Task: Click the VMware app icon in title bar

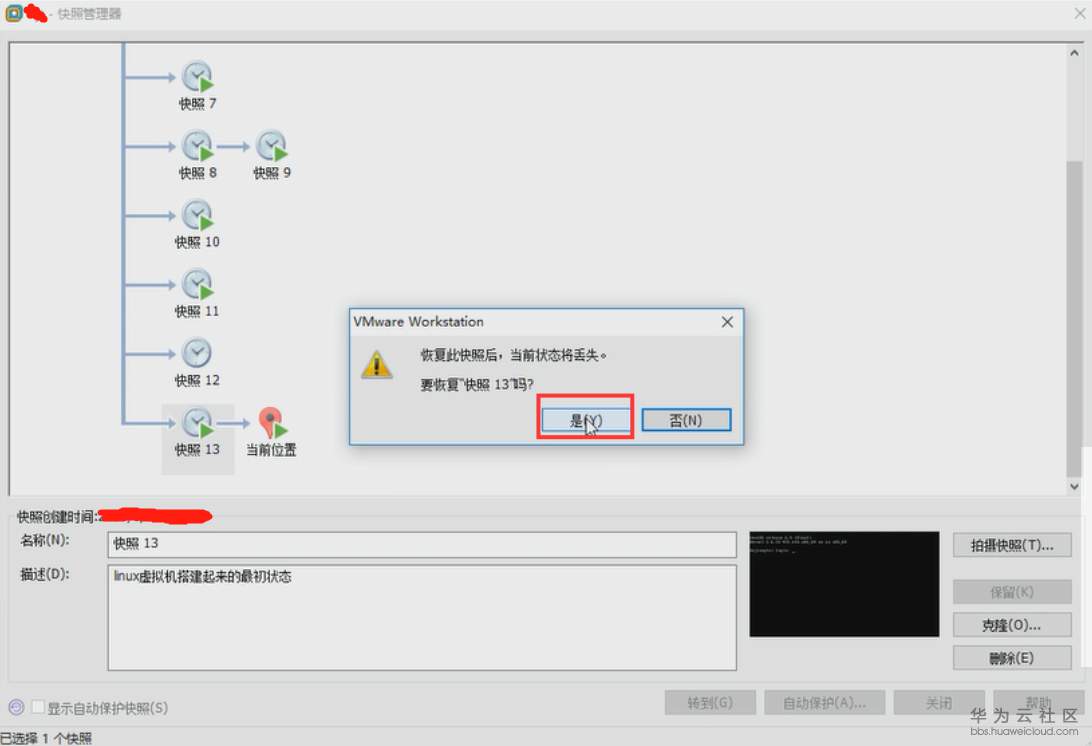Action: click(x=14, y=13)
